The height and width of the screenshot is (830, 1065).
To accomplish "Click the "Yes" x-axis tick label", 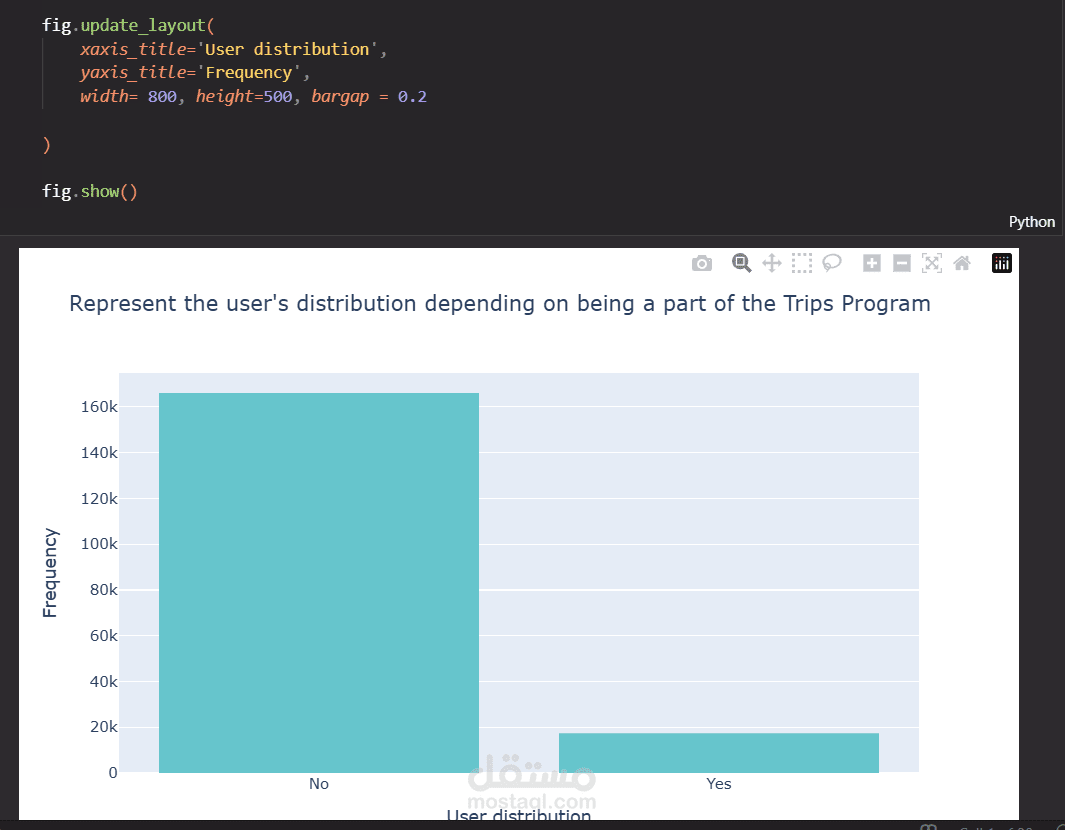I will (719, 784).
